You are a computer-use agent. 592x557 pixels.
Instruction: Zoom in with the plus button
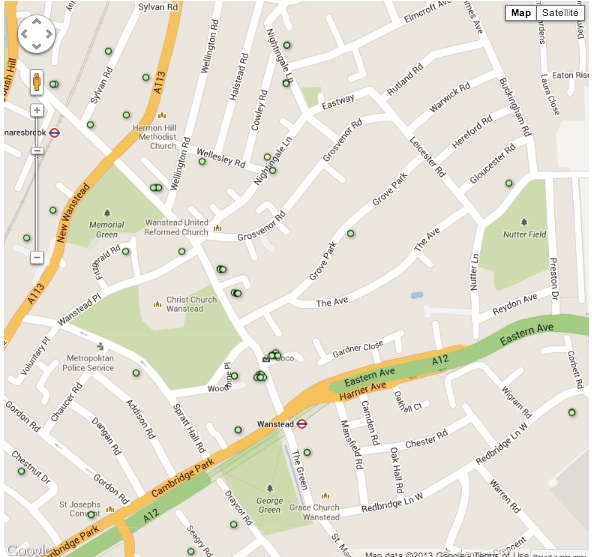coord(37,110)
